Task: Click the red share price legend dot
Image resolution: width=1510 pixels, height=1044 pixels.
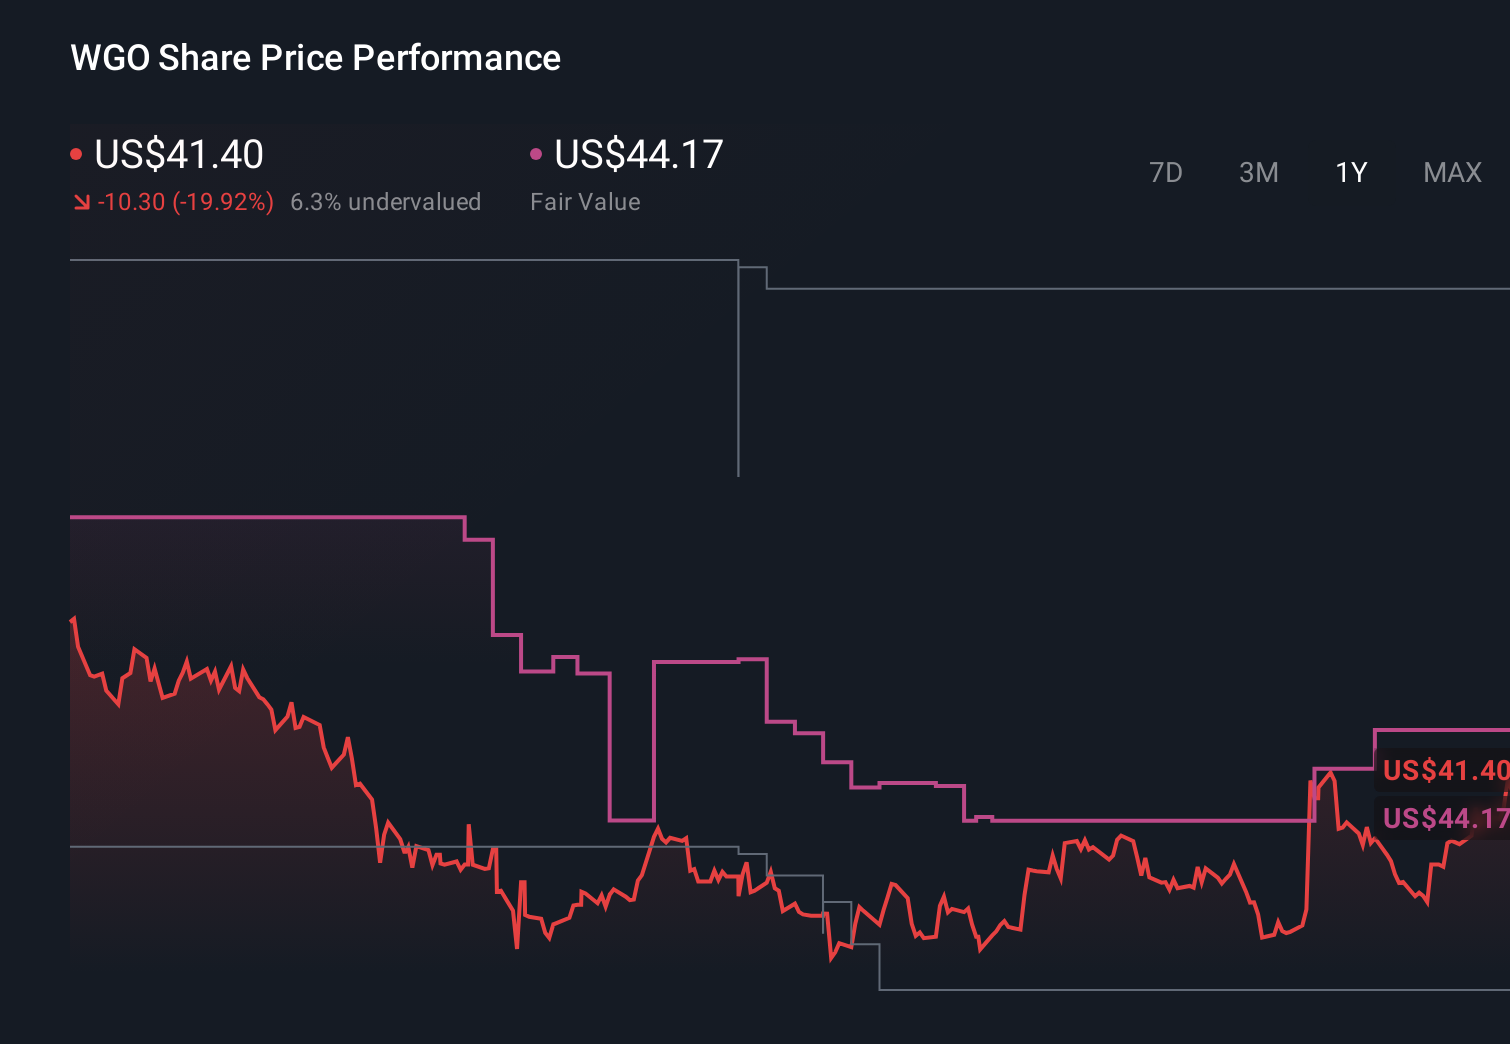Action: pyautogui.click(x=75, y=153)
